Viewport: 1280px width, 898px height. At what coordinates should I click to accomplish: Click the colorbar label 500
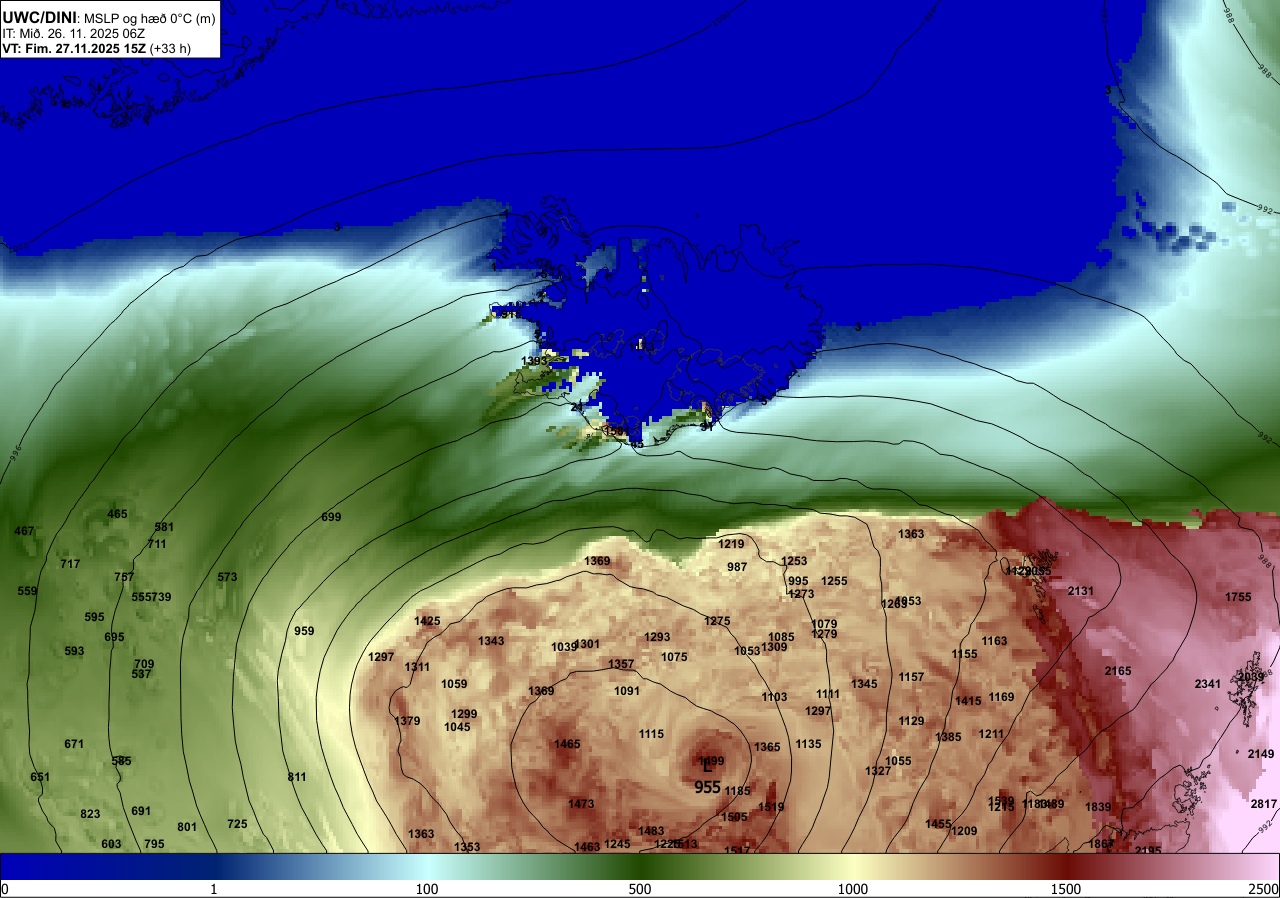click(640, 889)
